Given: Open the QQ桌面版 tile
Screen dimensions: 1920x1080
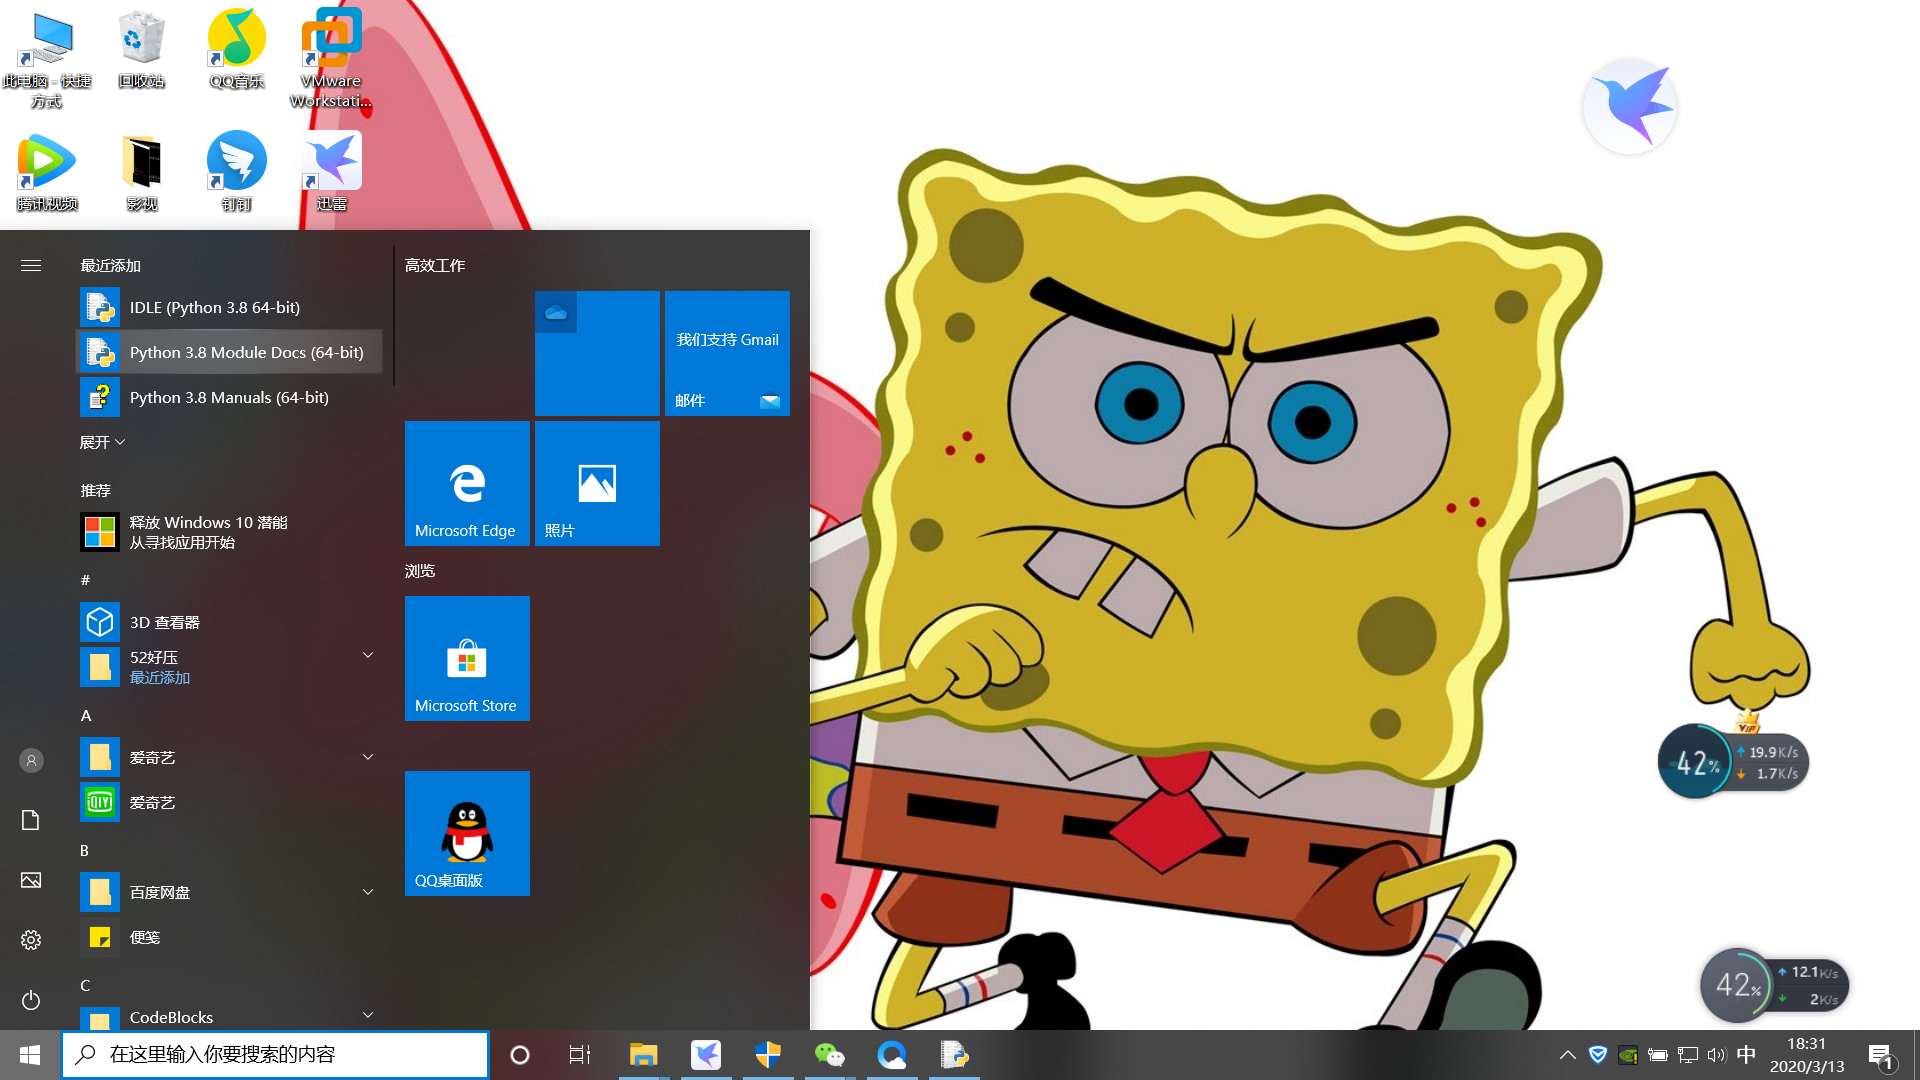Looking at the screenshot, I should pos(467,833).
